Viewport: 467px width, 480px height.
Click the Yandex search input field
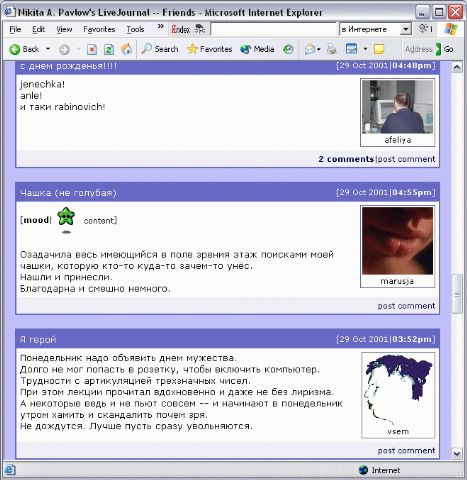(274, 29)
